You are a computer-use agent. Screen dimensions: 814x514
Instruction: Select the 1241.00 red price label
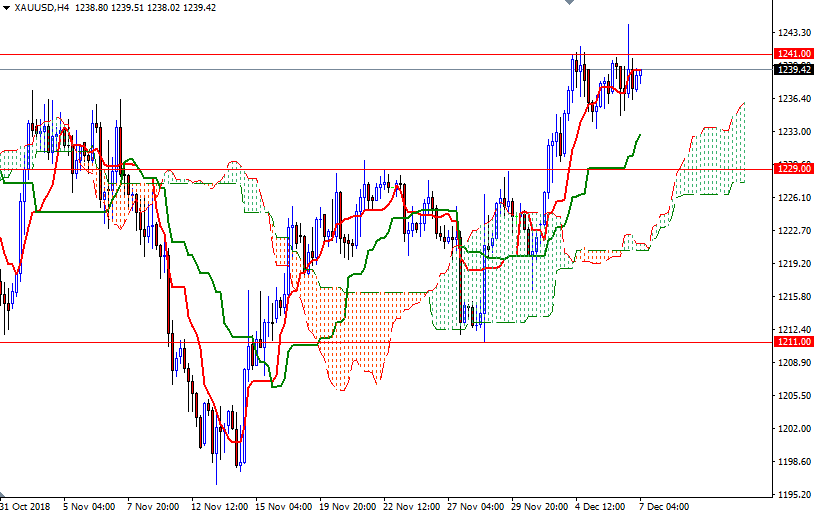[x=792, y=54]
